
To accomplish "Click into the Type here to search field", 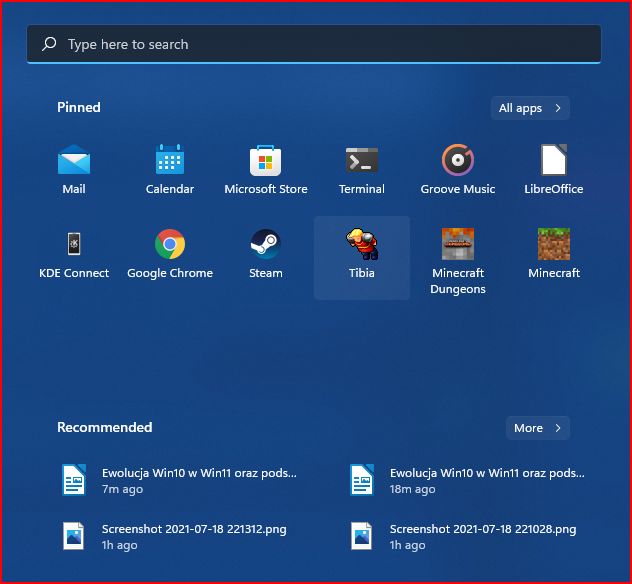I will click(314, 44).
